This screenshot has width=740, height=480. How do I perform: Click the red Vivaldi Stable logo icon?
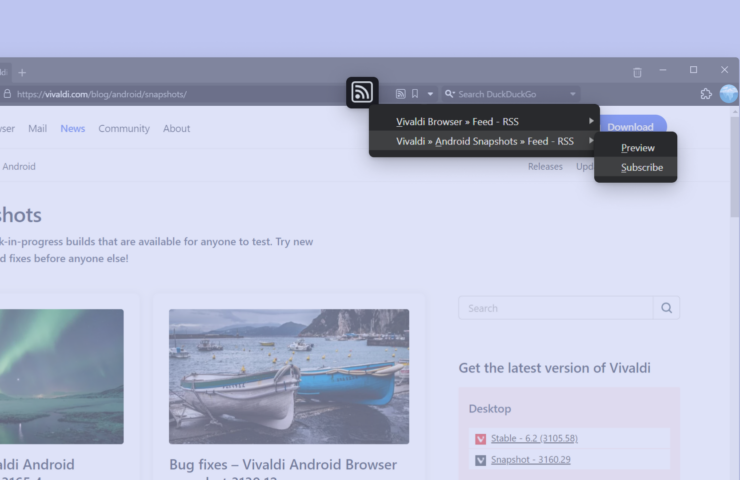coord(480,439)
